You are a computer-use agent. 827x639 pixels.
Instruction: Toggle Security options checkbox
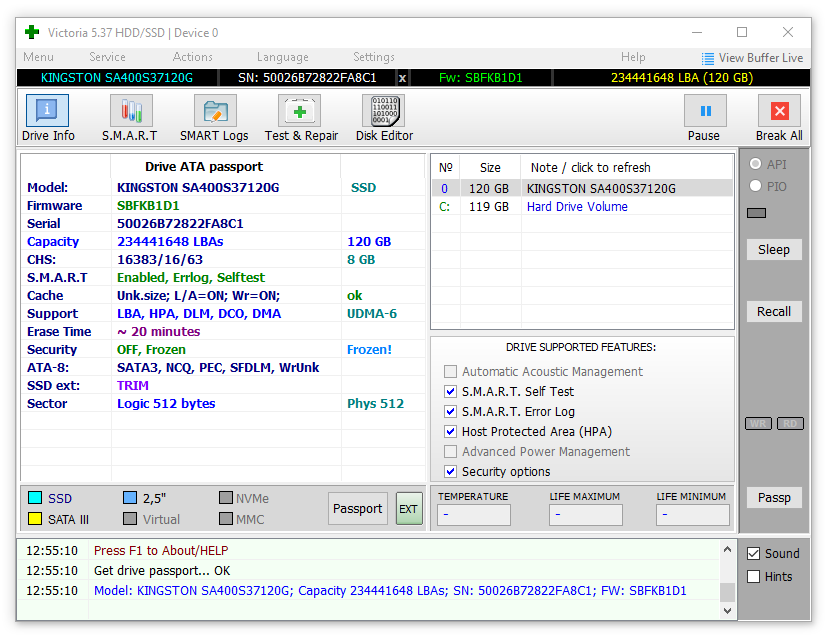point(450,472)
